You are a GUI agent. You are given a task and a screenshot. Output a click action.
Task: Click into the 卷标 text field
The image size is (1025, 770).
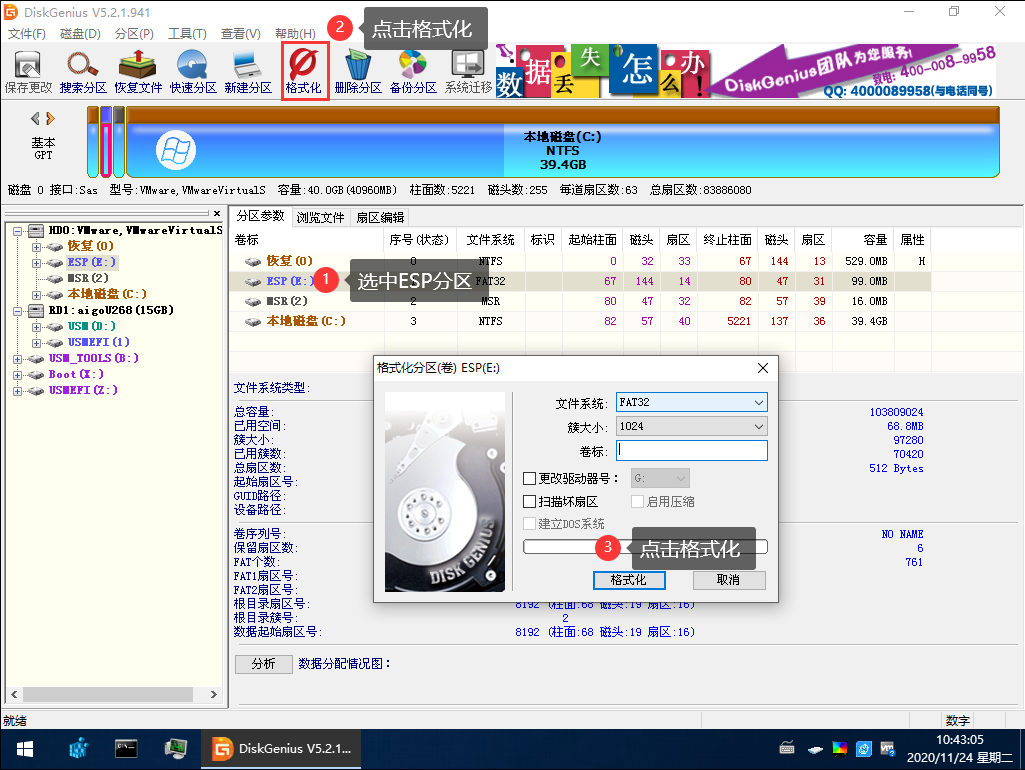pos(692,451)
